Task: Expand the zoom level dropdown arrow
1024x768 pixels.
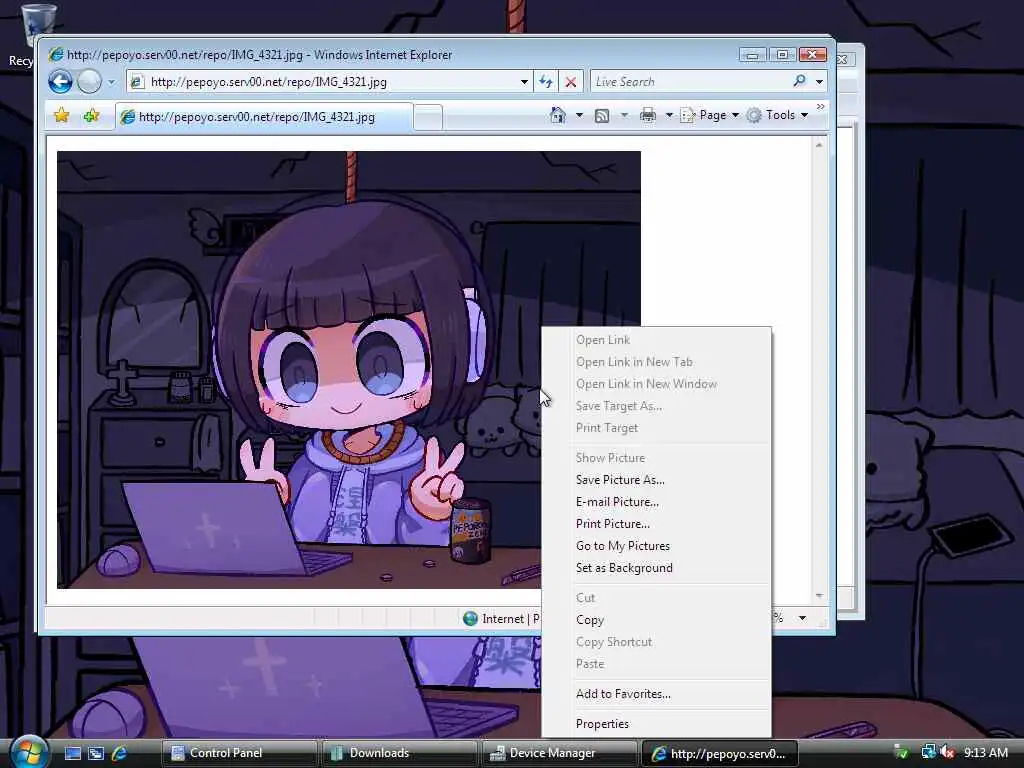Action: [802, 618]
